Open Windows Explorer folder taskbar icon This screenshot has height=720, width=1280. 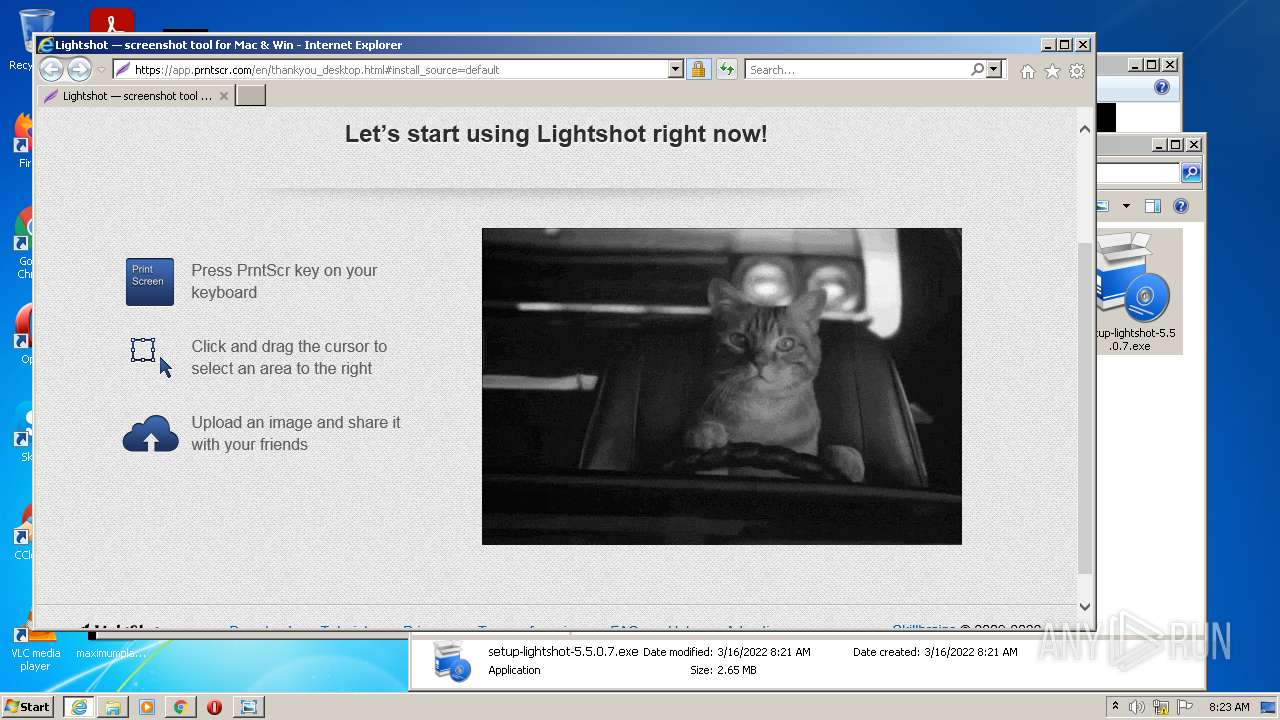(x=113, y=707)
